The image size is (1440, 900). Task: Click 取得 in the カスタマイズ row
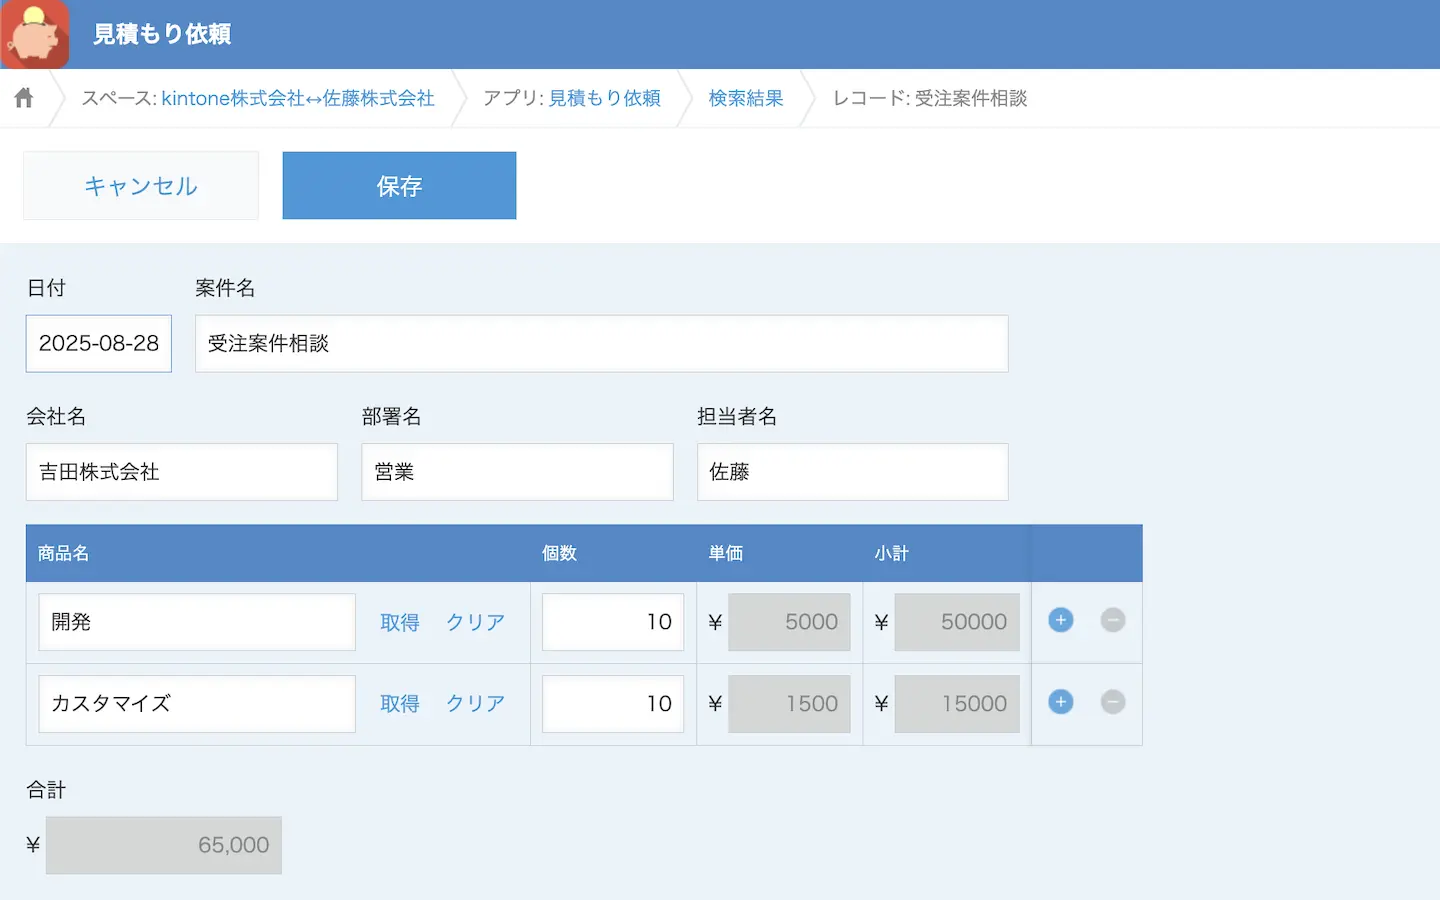399,704
